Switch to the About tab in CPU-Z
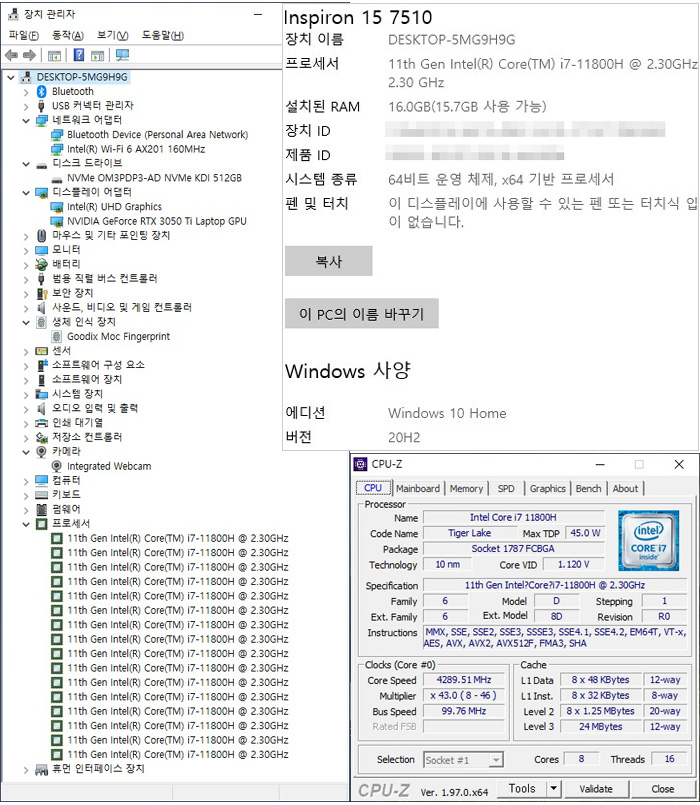This screenshot has width=700, height=805. tap(625, 489)
